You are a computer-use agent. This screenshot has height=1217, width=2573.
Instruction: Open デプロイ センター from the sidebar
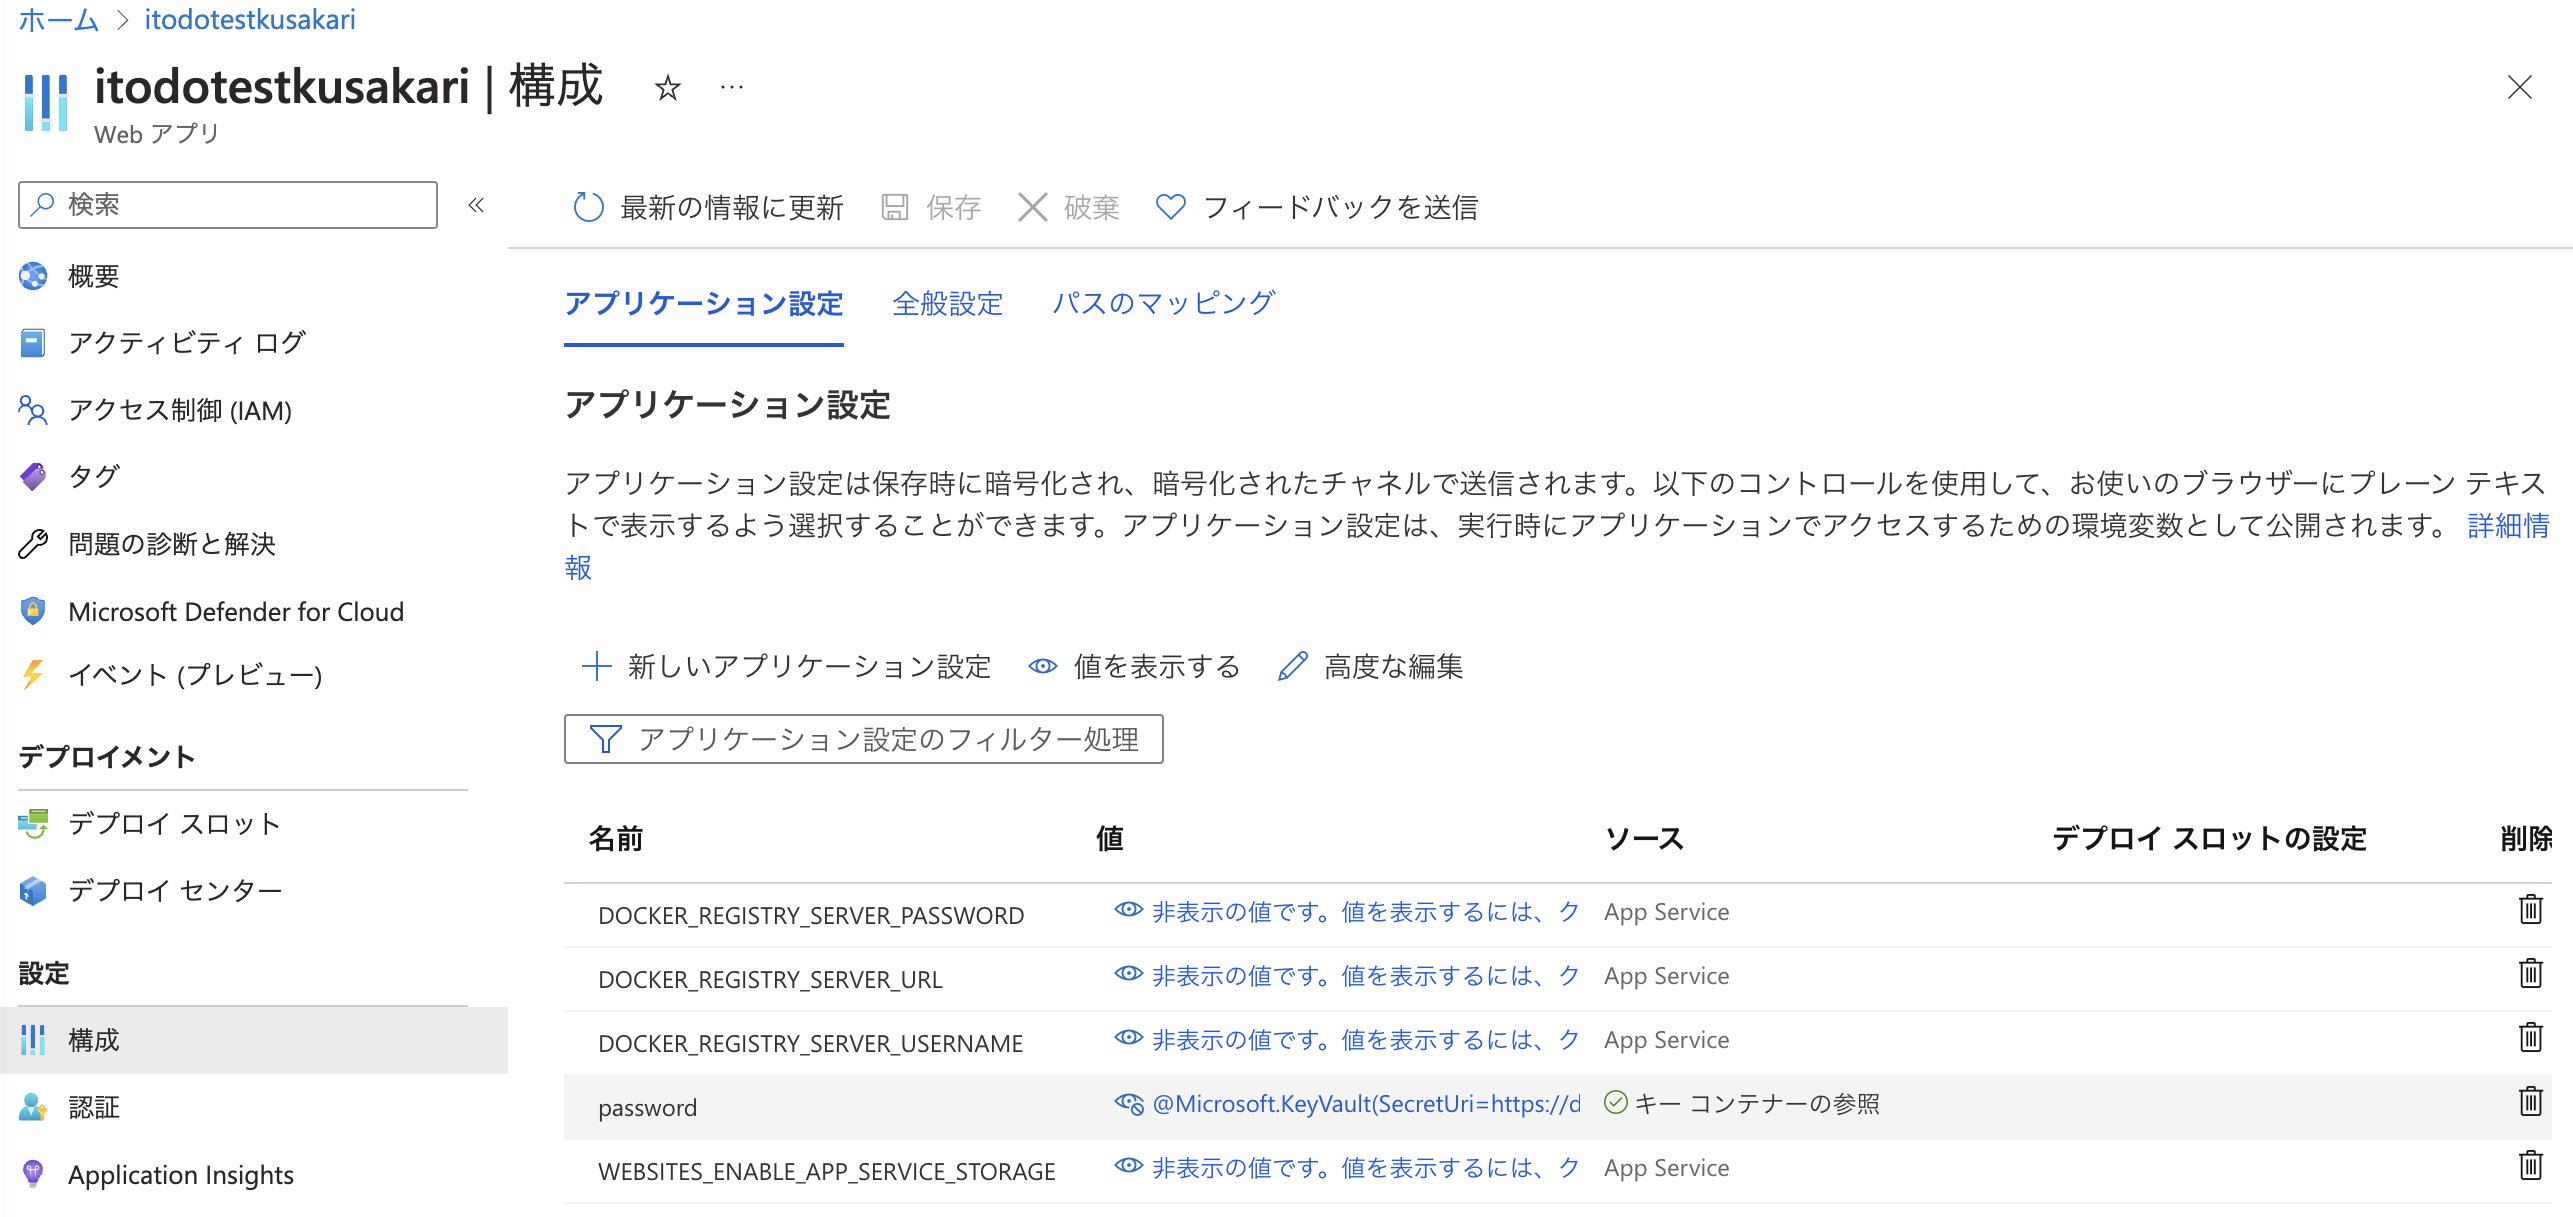[x=174, y=890]
